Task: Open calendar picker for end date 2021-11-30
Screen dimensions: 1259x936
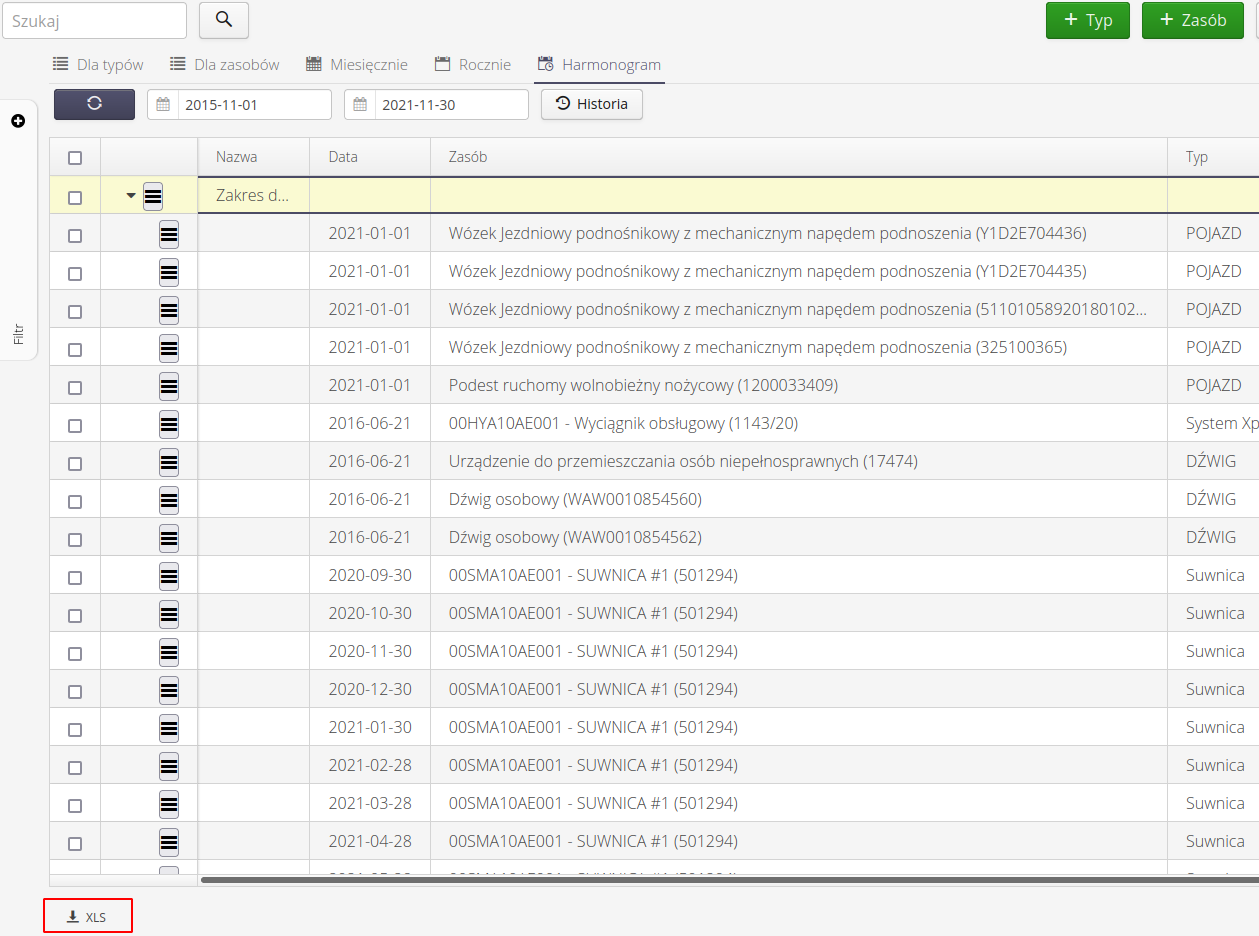Action: tap(361, 104)
